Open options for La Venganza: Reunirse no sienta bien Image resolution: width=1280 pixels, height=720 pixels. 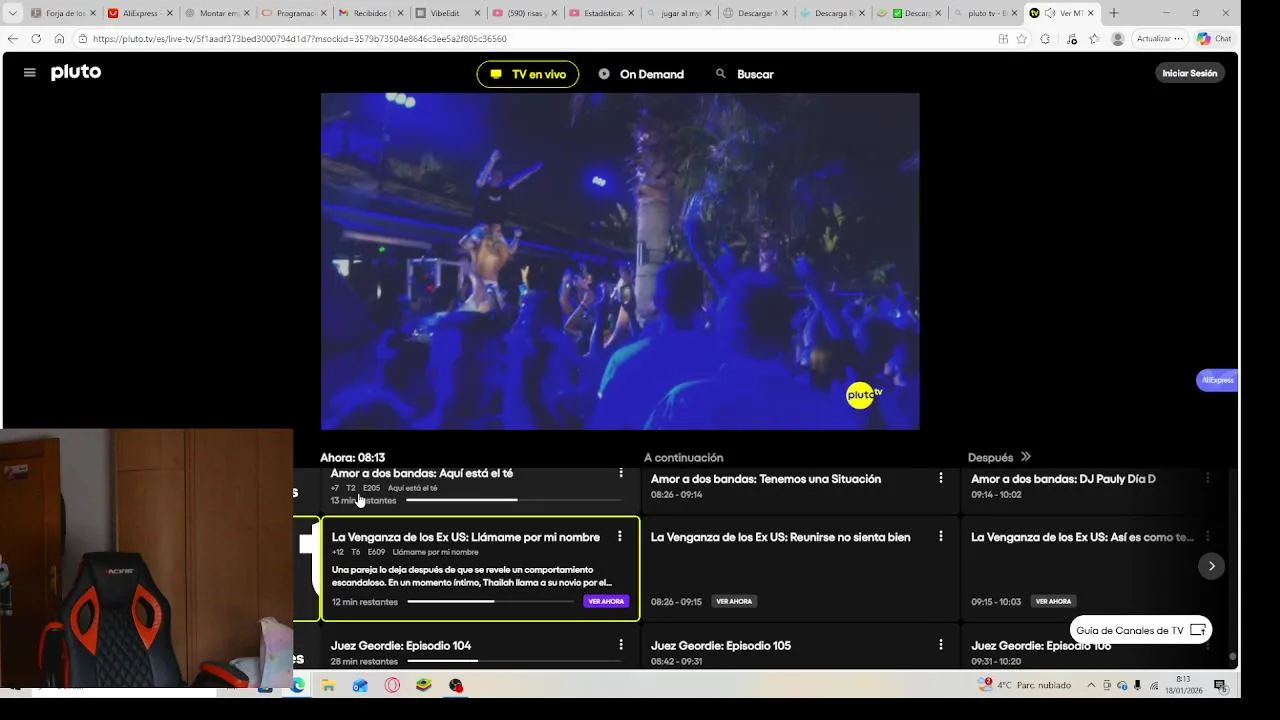click(x=941, y=537)
